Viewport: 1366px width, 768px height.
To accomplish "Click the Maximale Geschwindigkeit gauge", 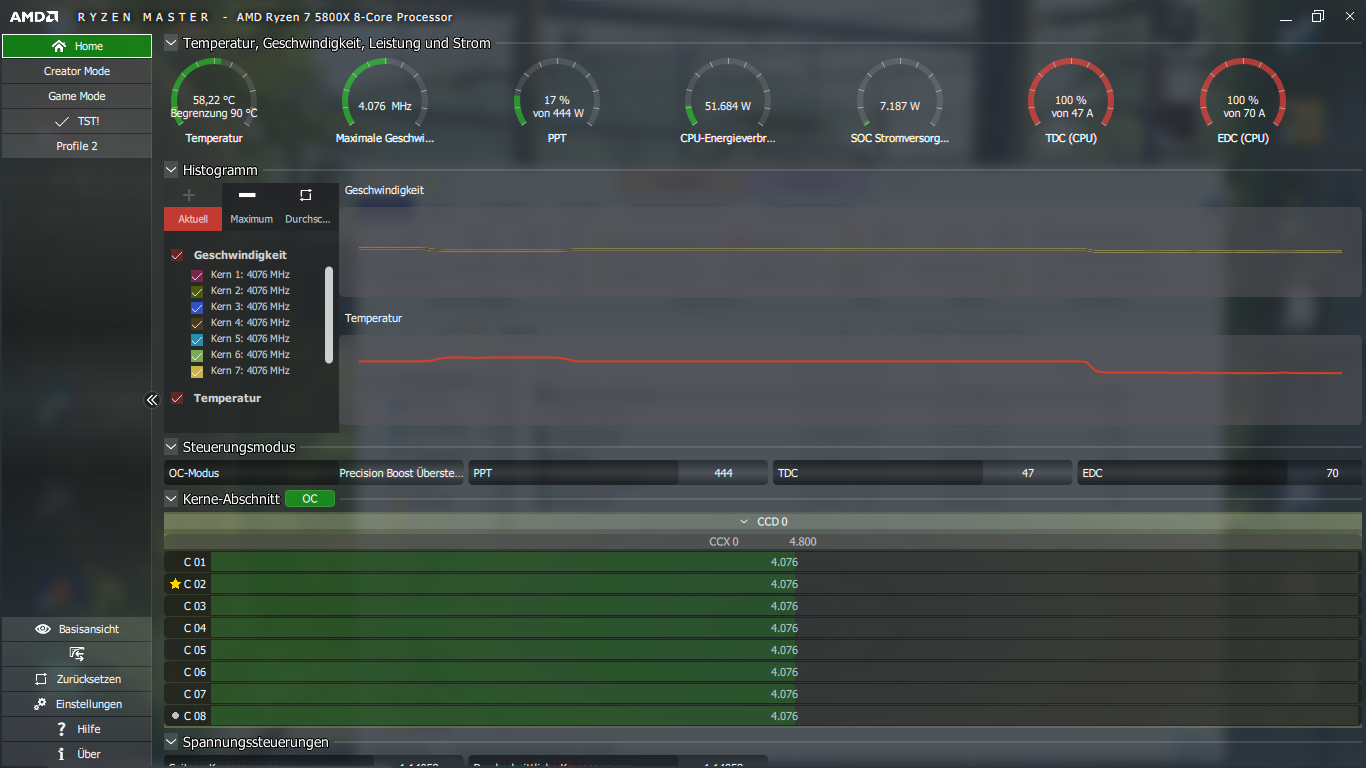I will 385,93.
